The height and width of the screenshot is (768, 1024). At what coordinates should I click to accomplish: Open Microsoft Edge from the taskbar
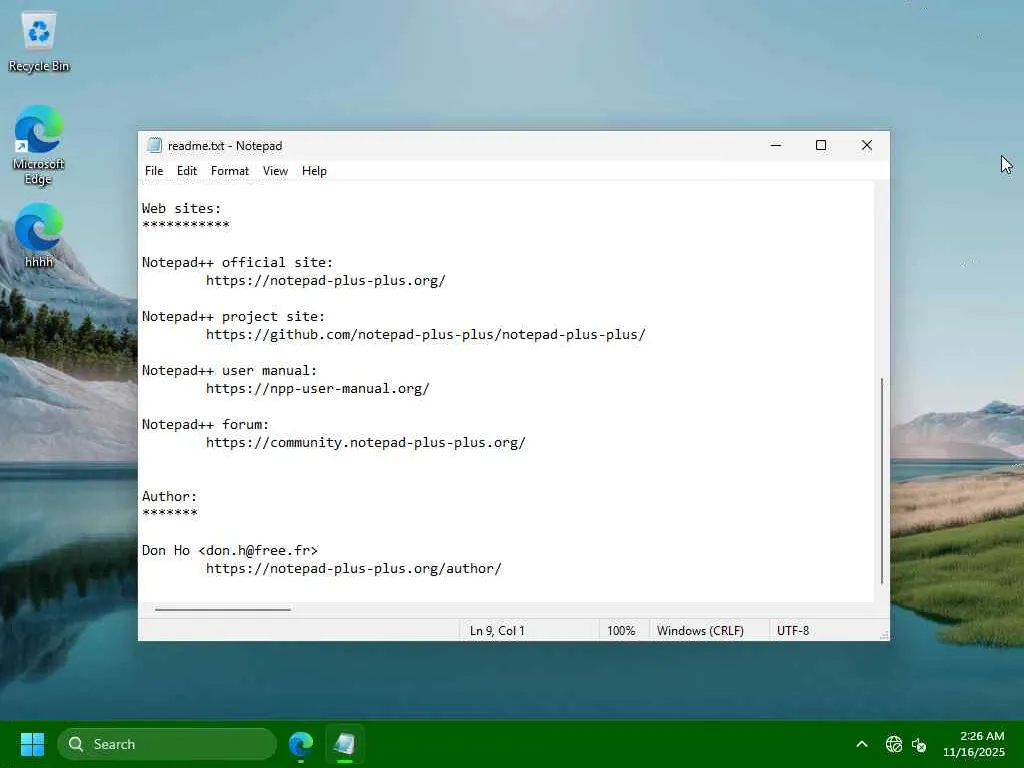click(301, 744)
